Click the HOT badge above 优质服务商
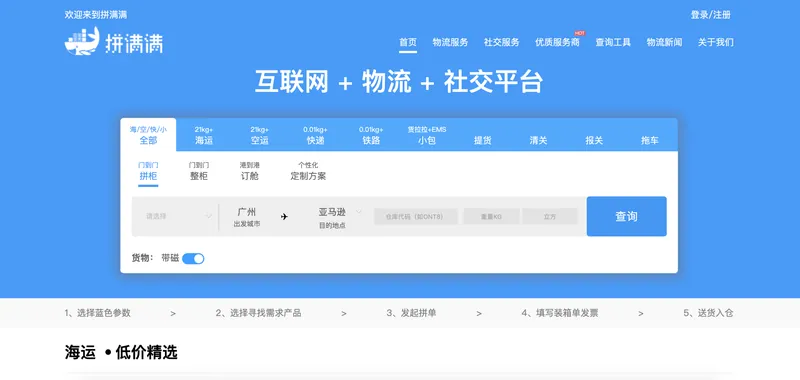Image resolution: width=800 pixels, height=380 pixels. point(579,33)
